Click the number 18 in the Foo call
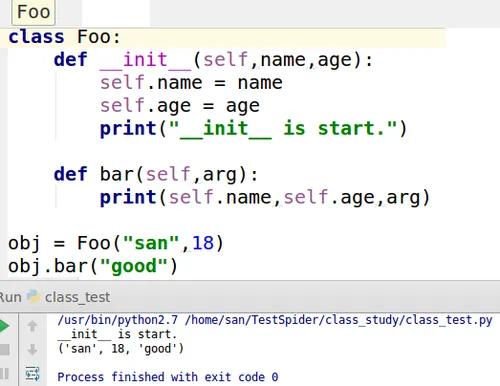The image size is (500, 386). 203,243
